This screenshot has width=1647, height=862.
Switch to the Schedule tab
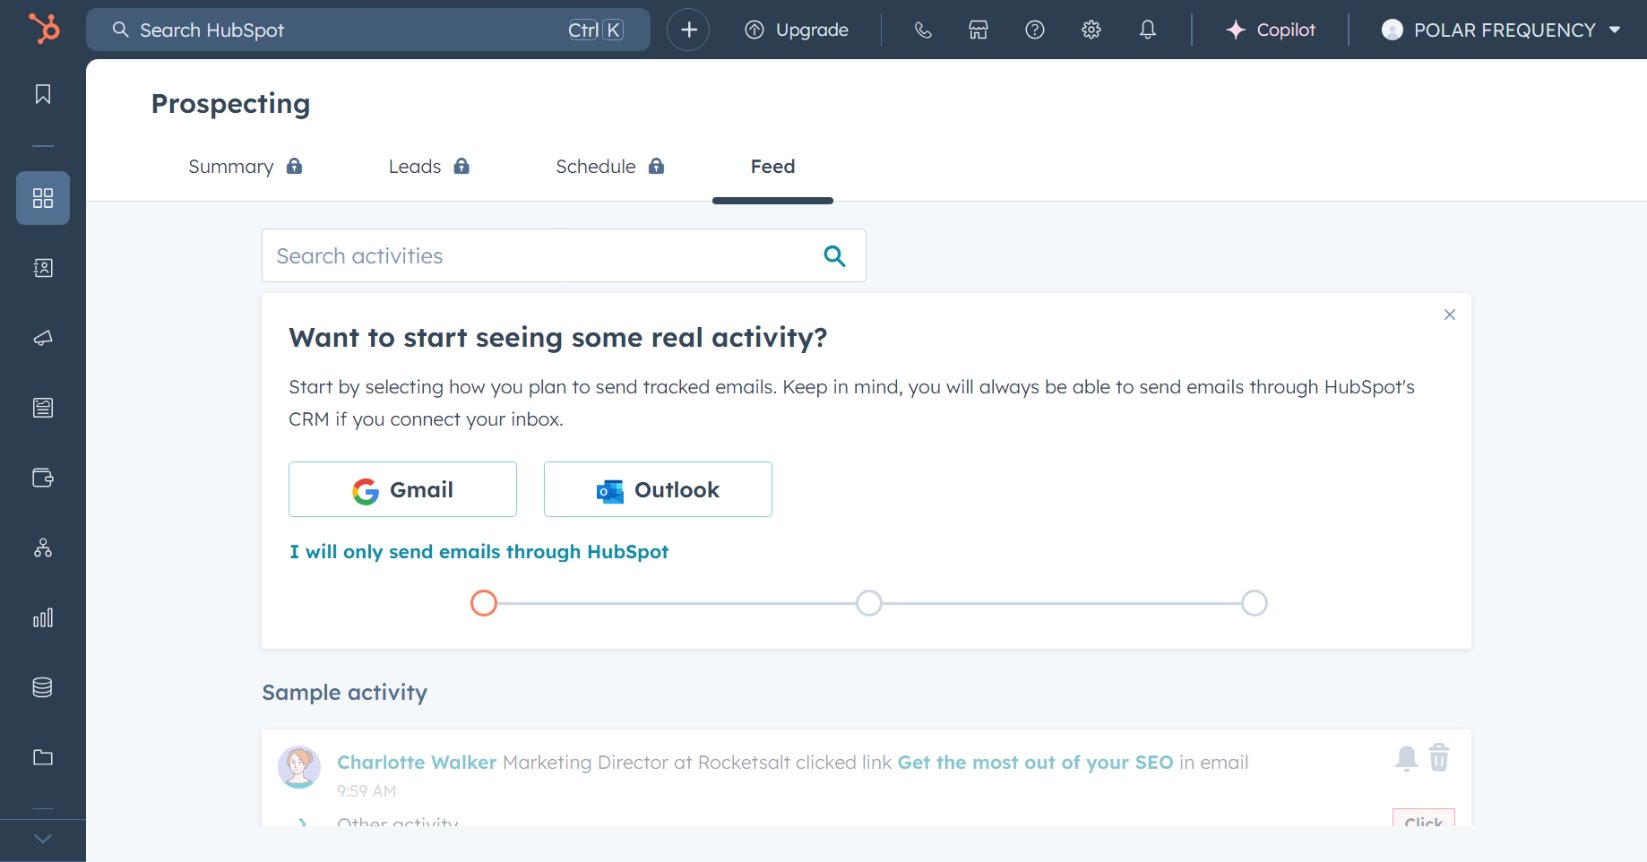(596, 167)
